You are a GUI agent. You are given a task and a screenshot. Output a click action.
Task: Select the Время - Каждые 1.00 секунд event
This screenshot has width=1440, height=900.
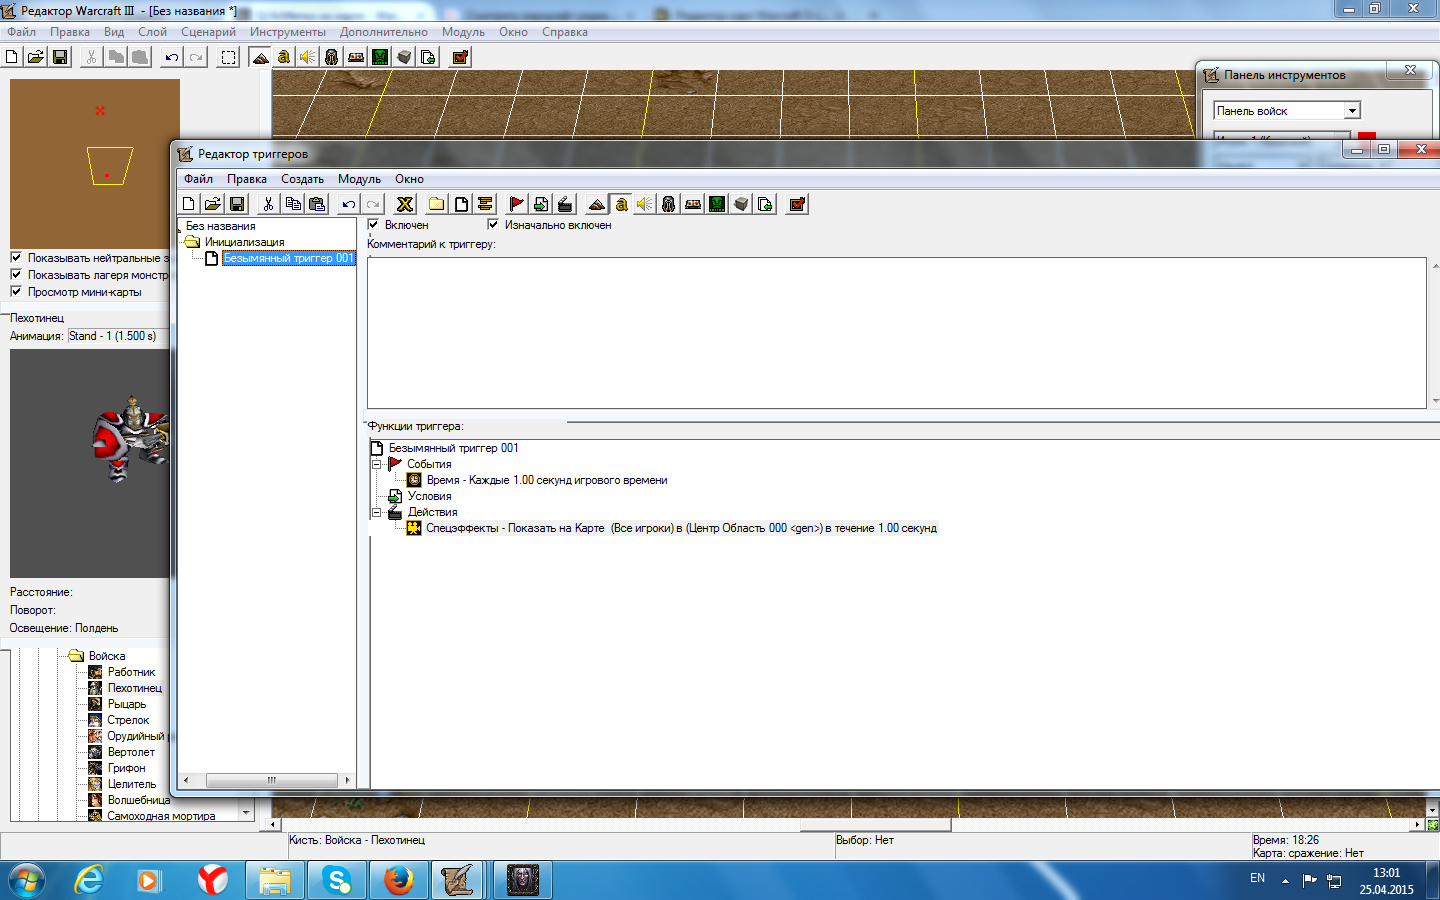(x=546, y=480)
